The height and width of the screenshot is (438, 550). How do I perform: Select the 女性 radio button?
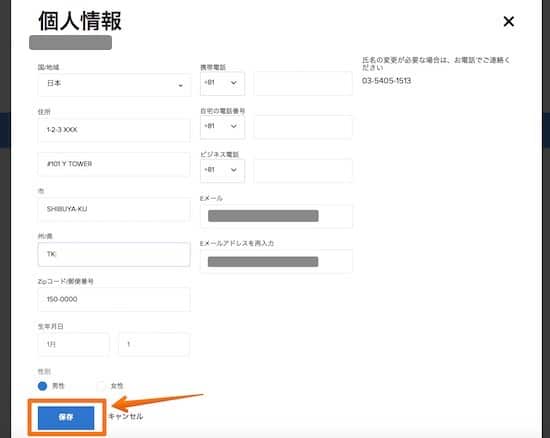tap(101, 386)
